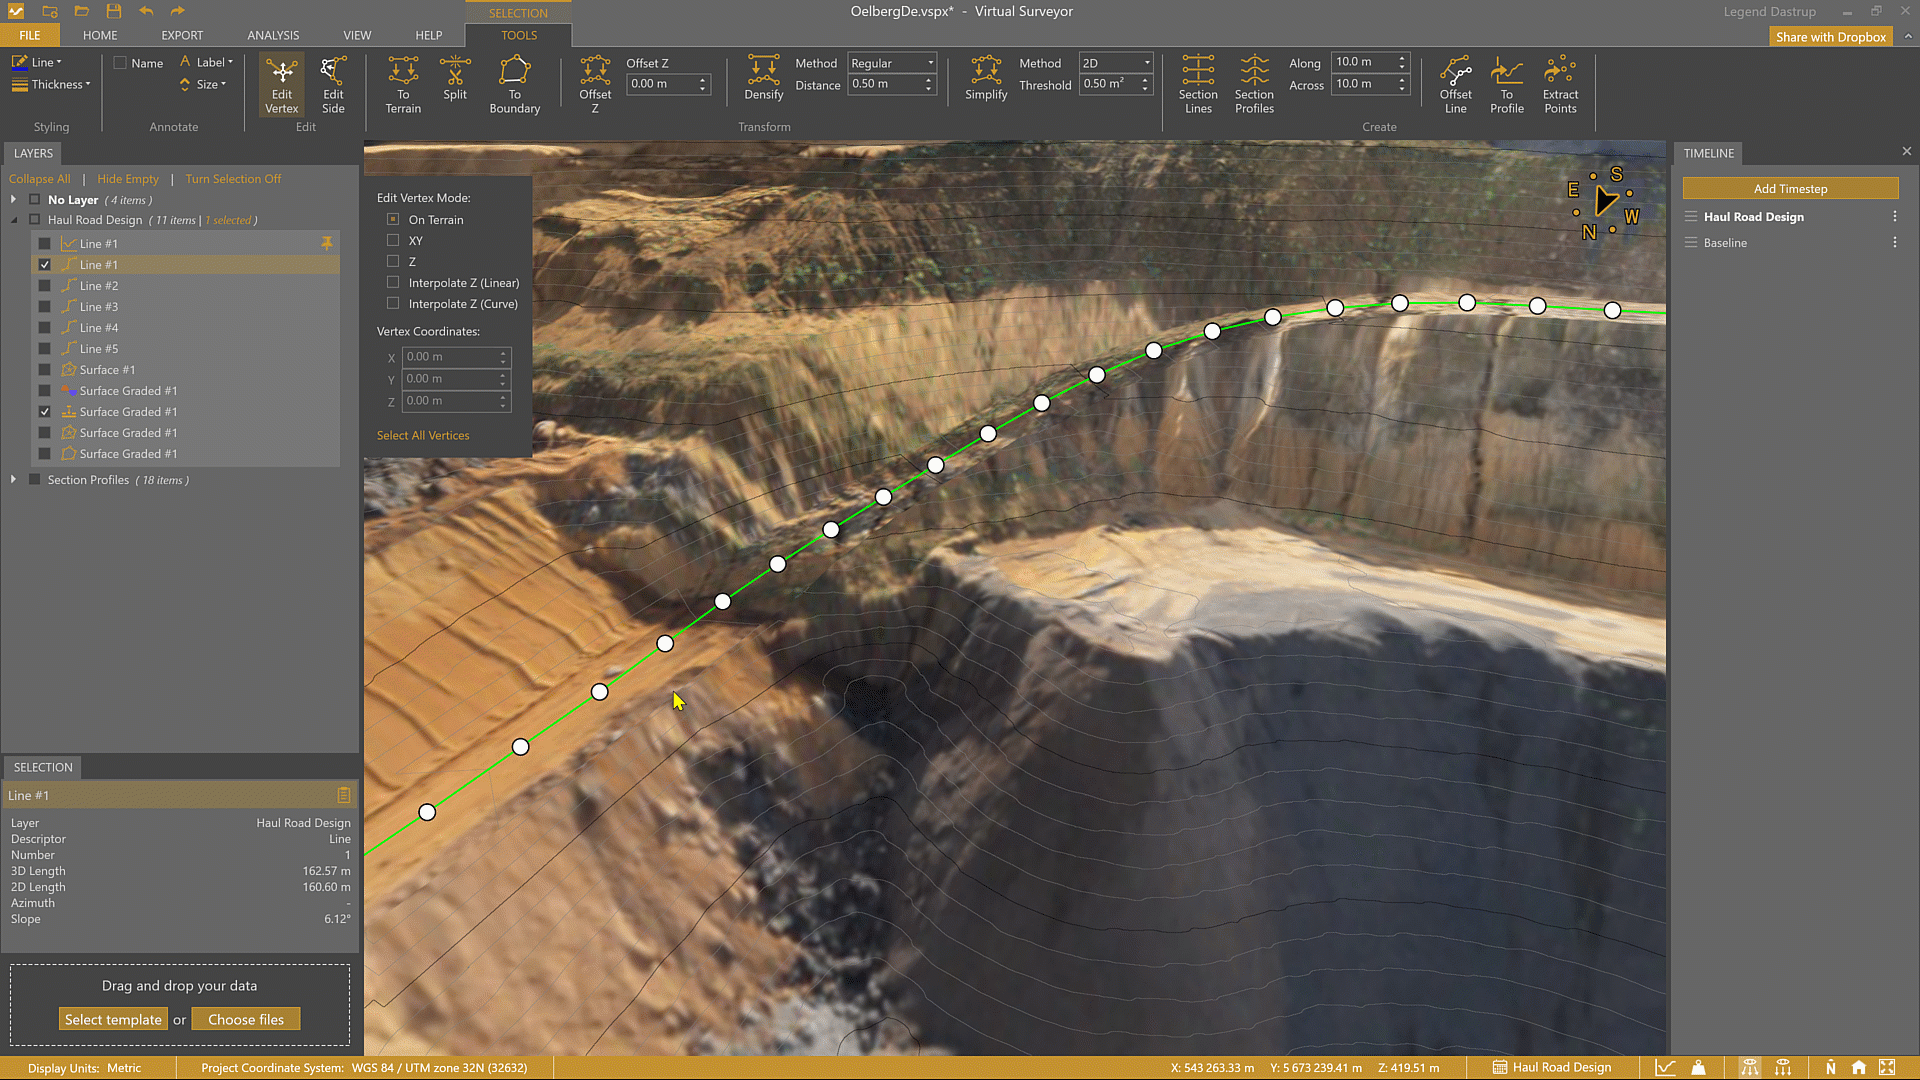Click the Add Timestep button
Viewport: 1920px width, 1080px height.
1789,189
